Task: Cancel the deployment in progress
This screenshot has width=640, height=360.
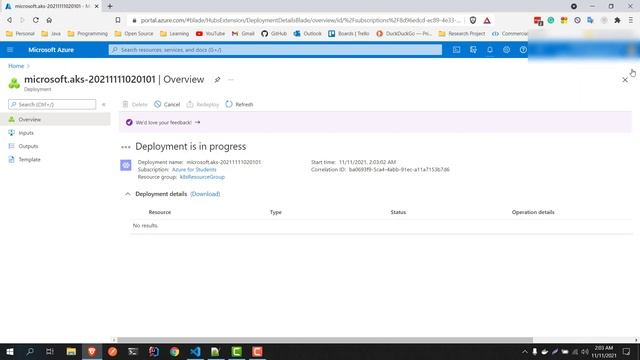Action: 167,104
